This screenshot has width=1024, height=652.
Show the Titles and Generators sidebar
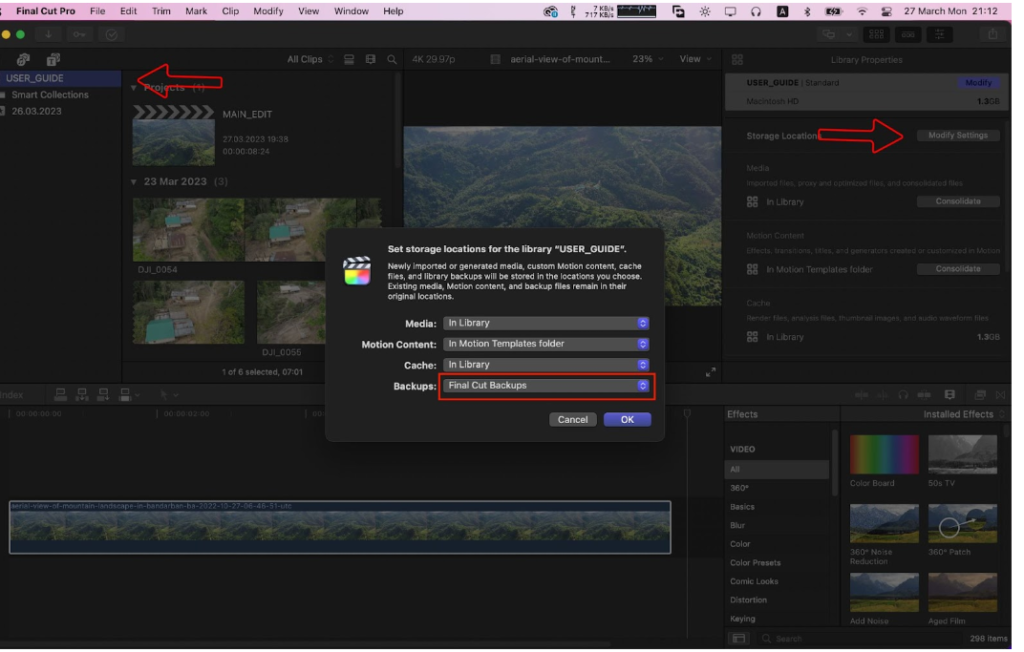coord(53,59)
